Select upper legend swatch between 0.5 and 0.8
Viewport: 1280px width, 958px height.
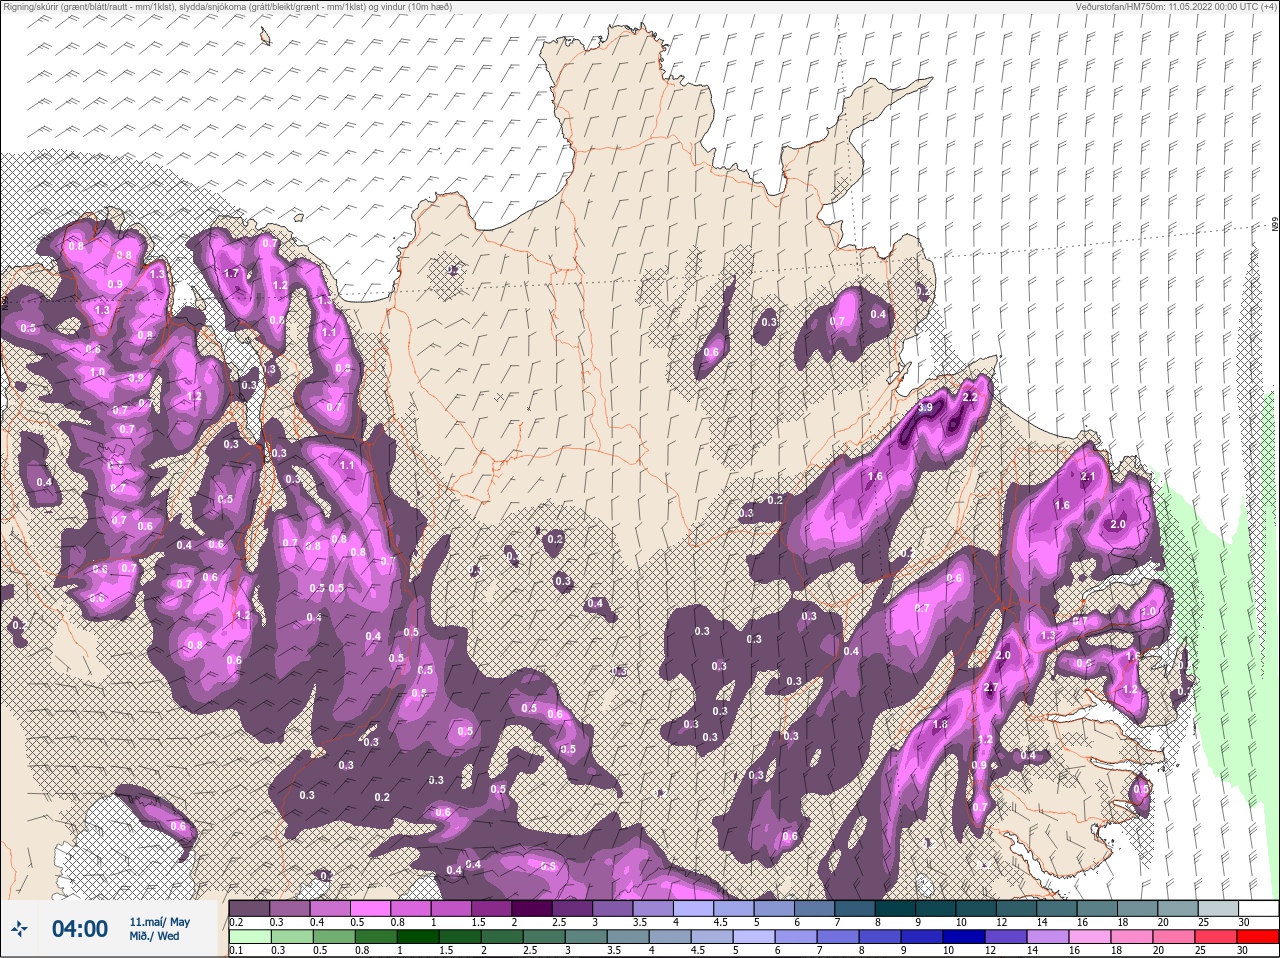point(371,908)
